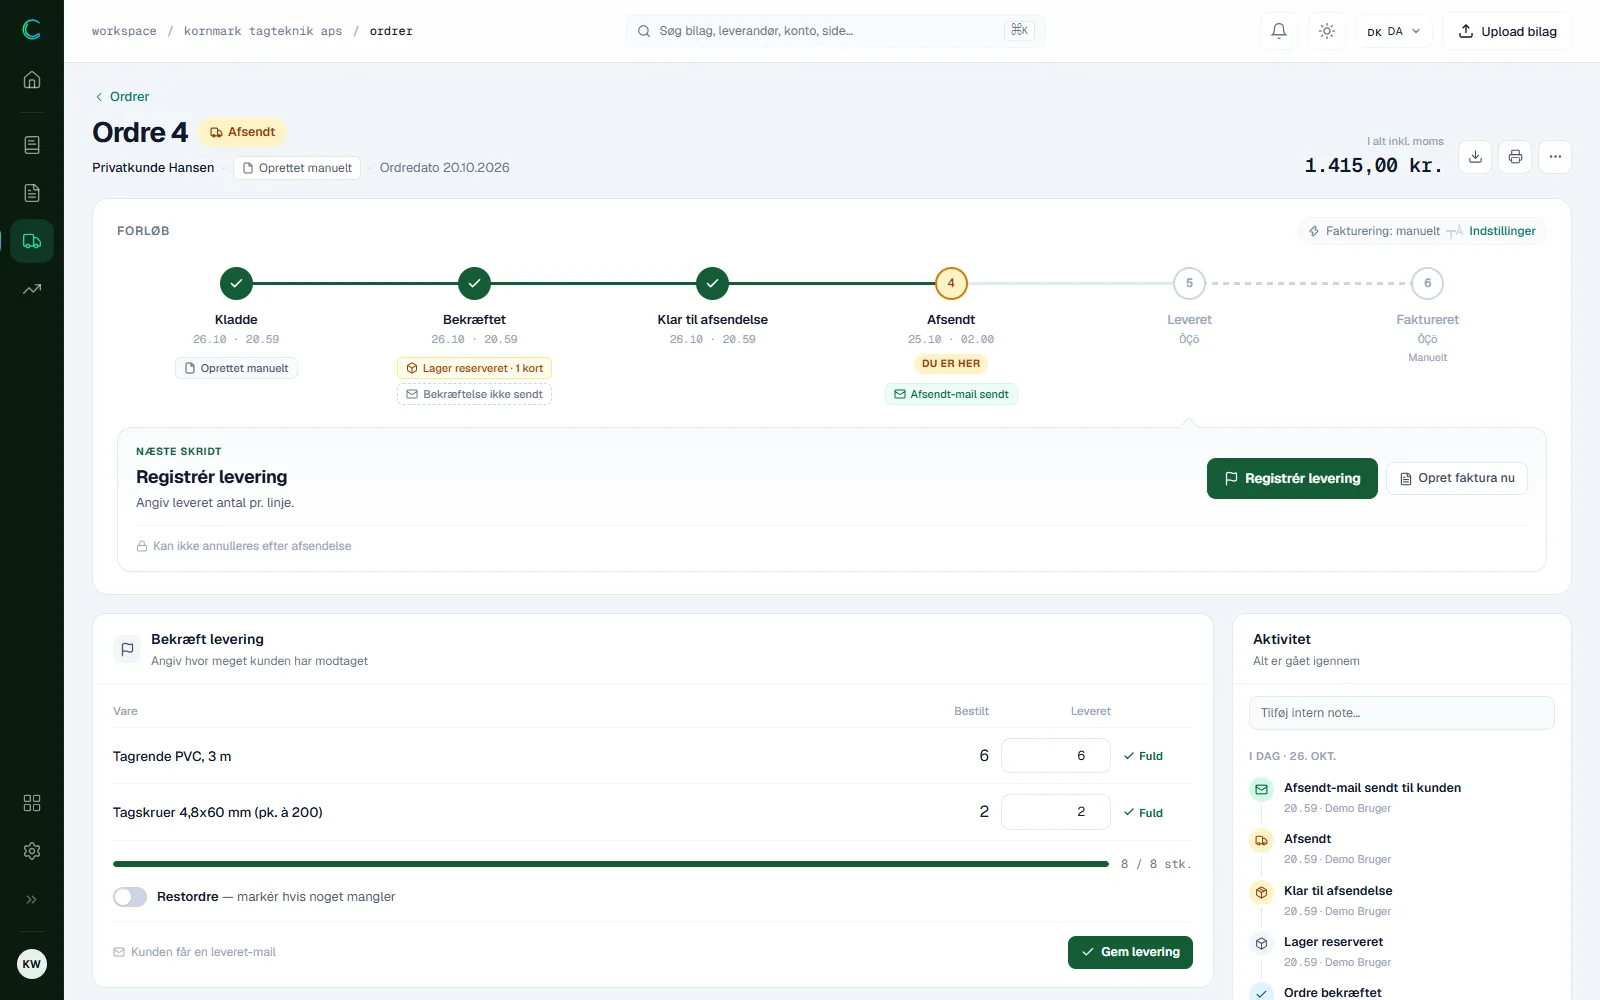Click Registrér levering button
Image resolution: width=1600 pixels, height=1000 pixels.
tap(1292, 478)
